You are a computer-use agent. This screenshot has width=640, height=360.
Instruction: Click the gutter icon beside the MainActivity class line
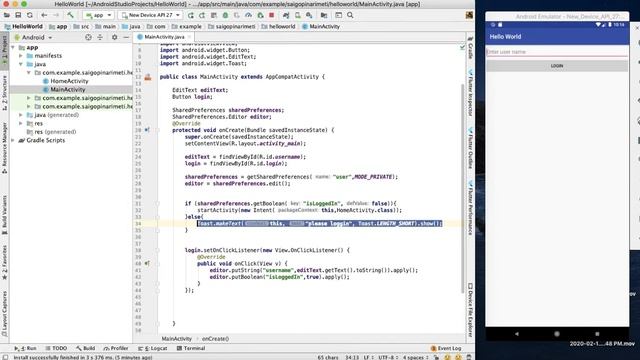click(148, 77)
